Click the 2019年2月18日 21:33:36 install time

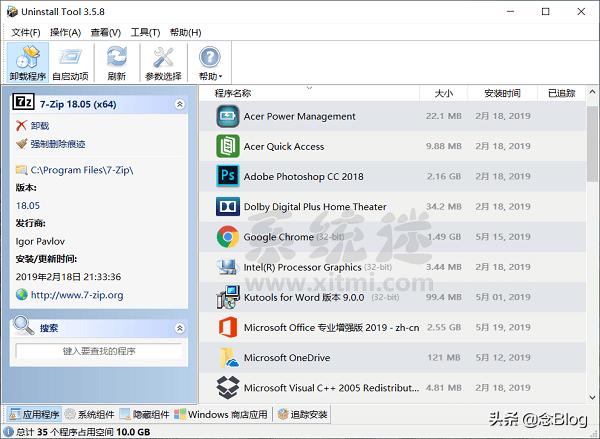point(68,277)
